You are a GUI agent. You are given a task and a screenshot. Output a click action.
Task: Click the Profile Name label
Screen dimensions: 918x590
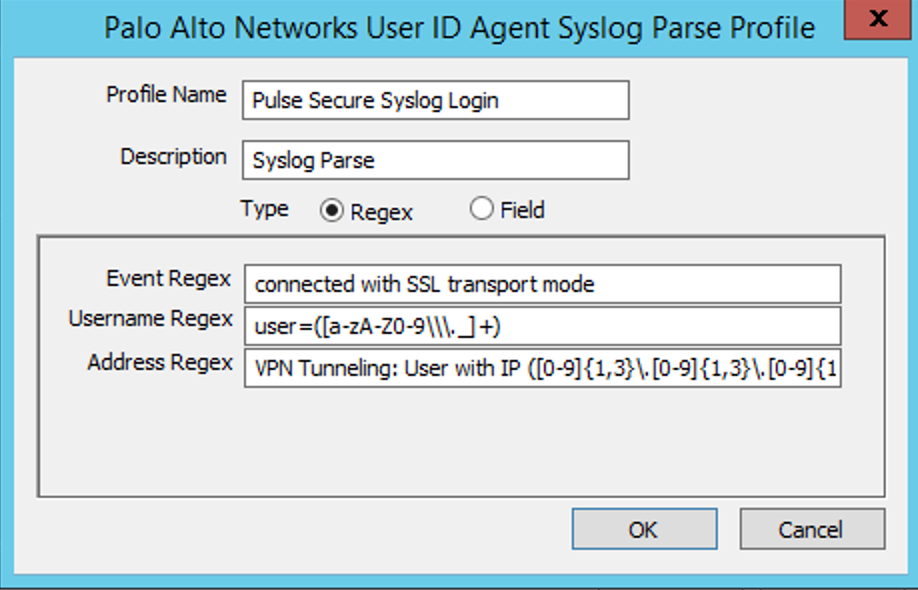point(166,95)
